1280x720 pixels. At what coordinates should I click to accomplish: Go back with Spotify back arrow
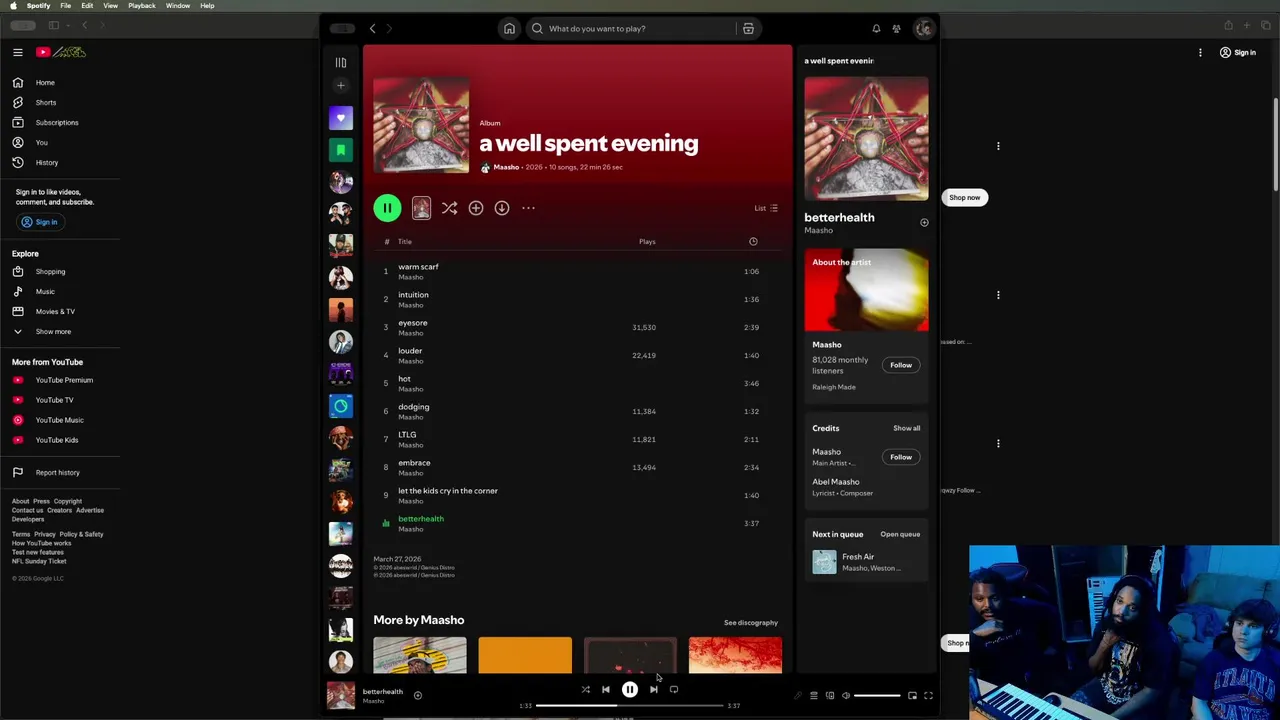pos(372,28)
